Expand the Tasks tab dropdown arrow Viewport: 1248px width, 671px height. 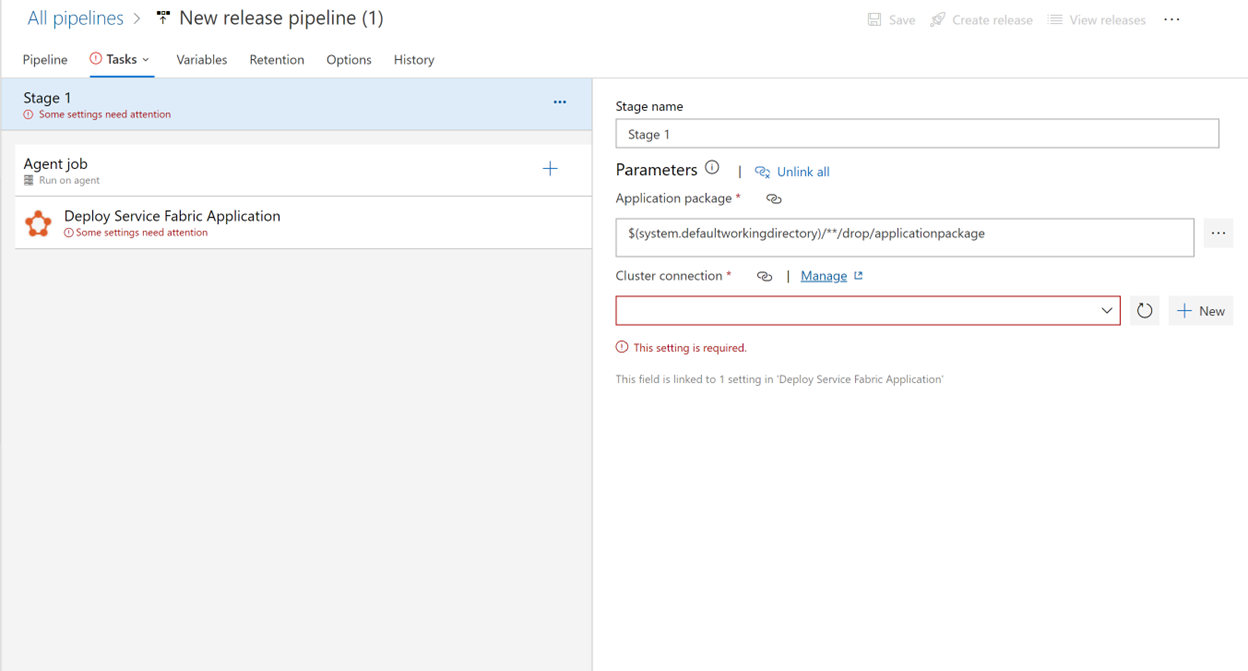pyautogui.click(x=146, y=60)
